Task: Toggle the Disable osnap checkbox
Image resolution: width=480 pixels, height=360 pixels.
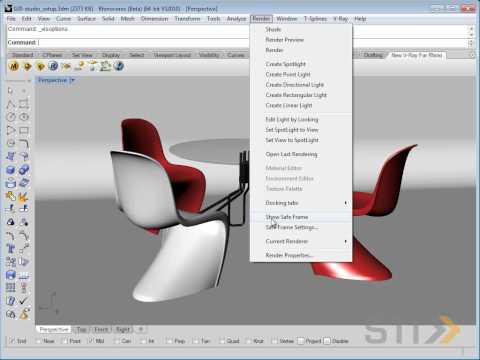Action: pyautogui.click(x=327, y=341)
